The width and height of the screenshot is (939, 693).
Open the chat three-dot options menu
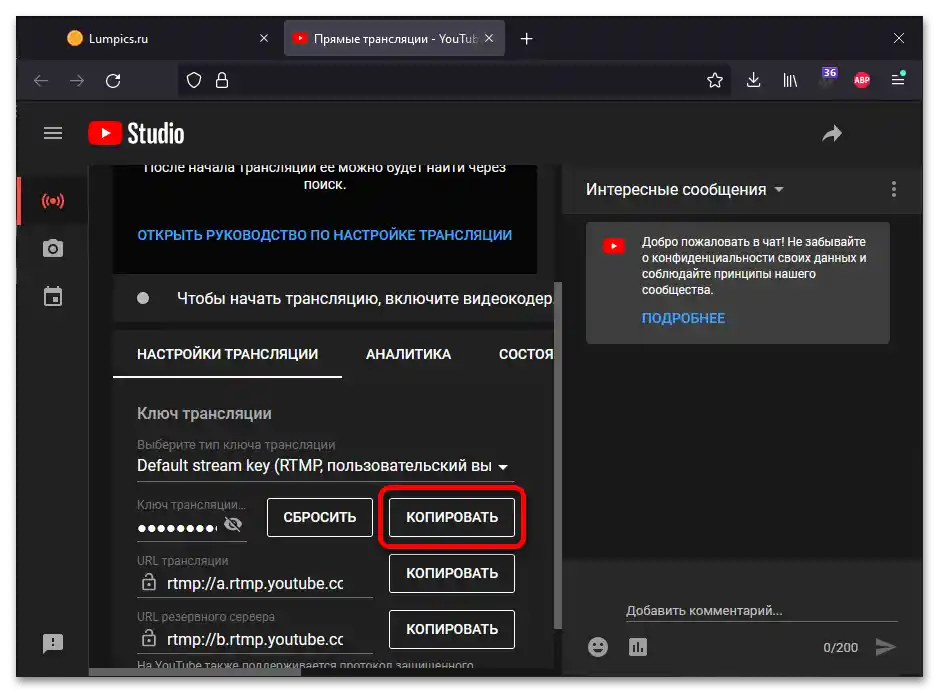[x=893, y=189]
